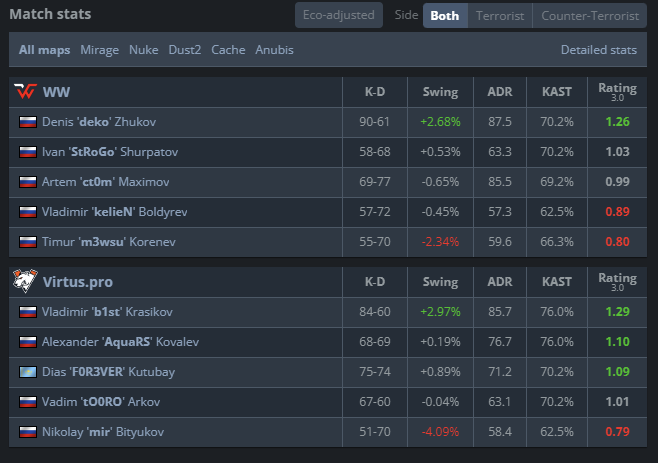
Task: Select the Terrorist side filter
Action: pyautogui.click(x=500, y=16)
